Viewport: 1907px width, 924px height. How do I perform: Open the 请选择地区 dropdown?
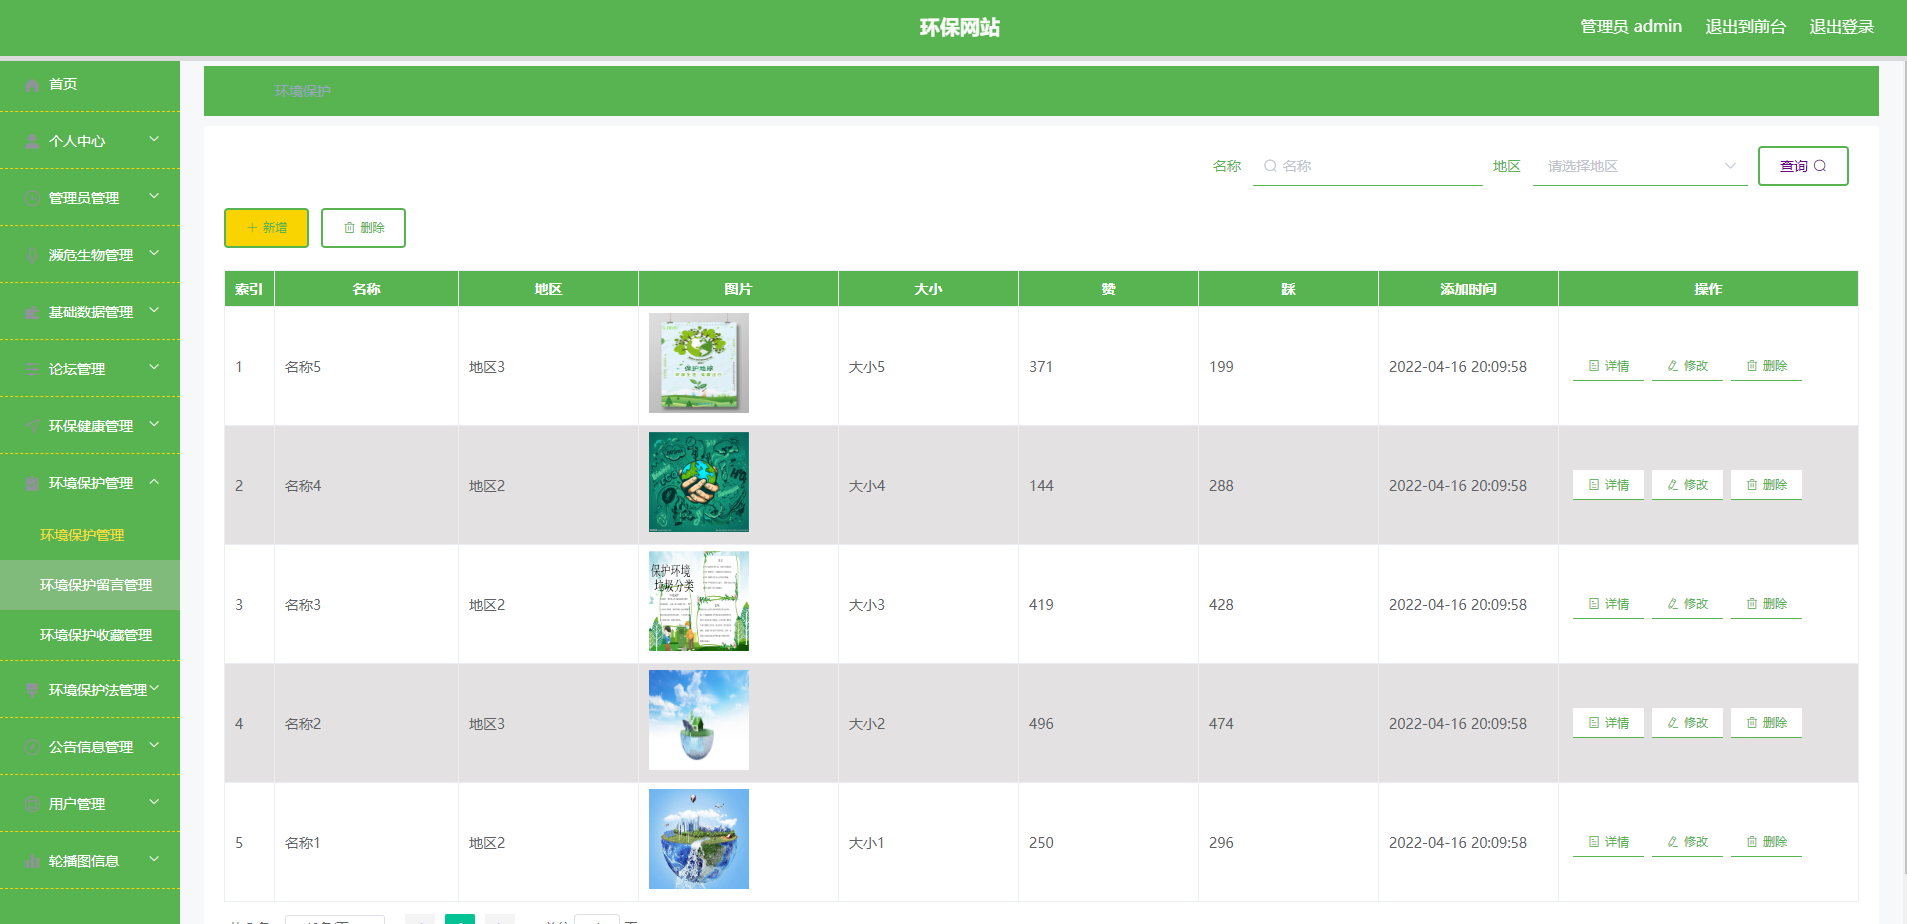coord(1640,166)
